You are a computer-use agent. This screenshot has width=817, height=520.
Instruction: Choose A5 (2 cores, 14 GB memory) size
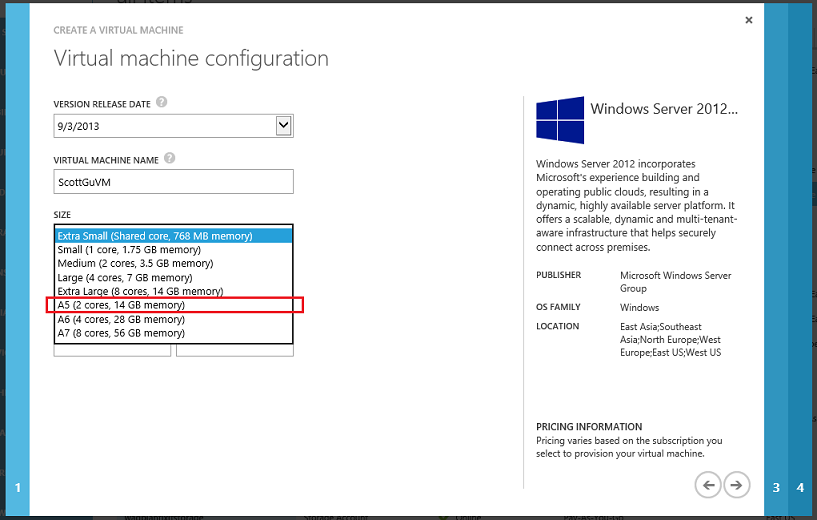(174, 305)
